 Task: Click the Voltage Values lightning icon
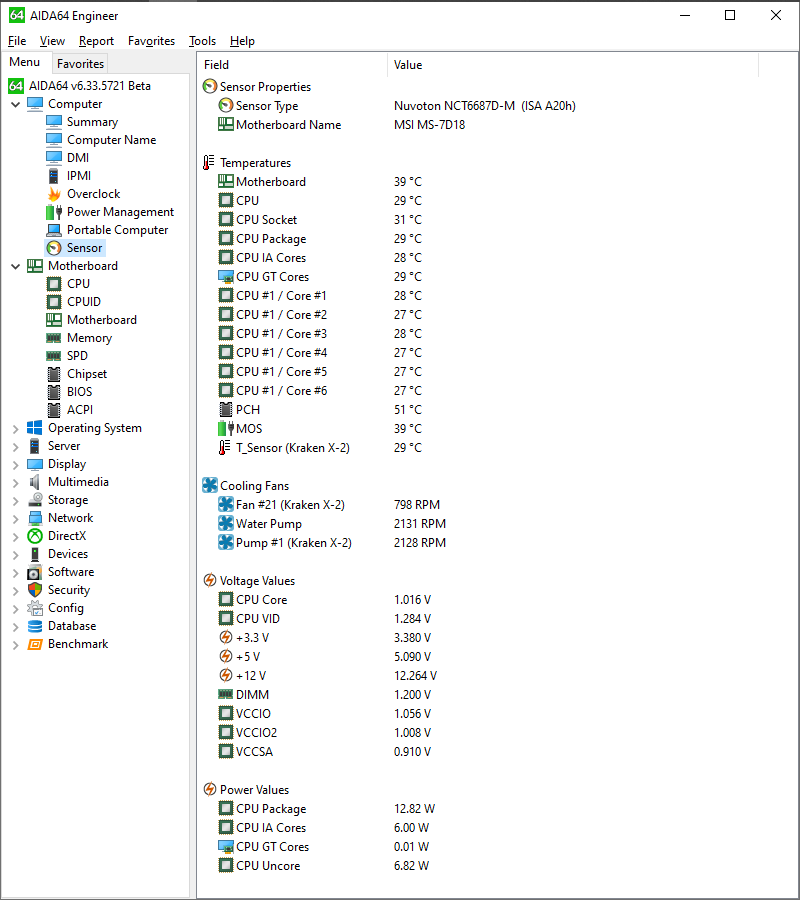click(x=210, y=580)
